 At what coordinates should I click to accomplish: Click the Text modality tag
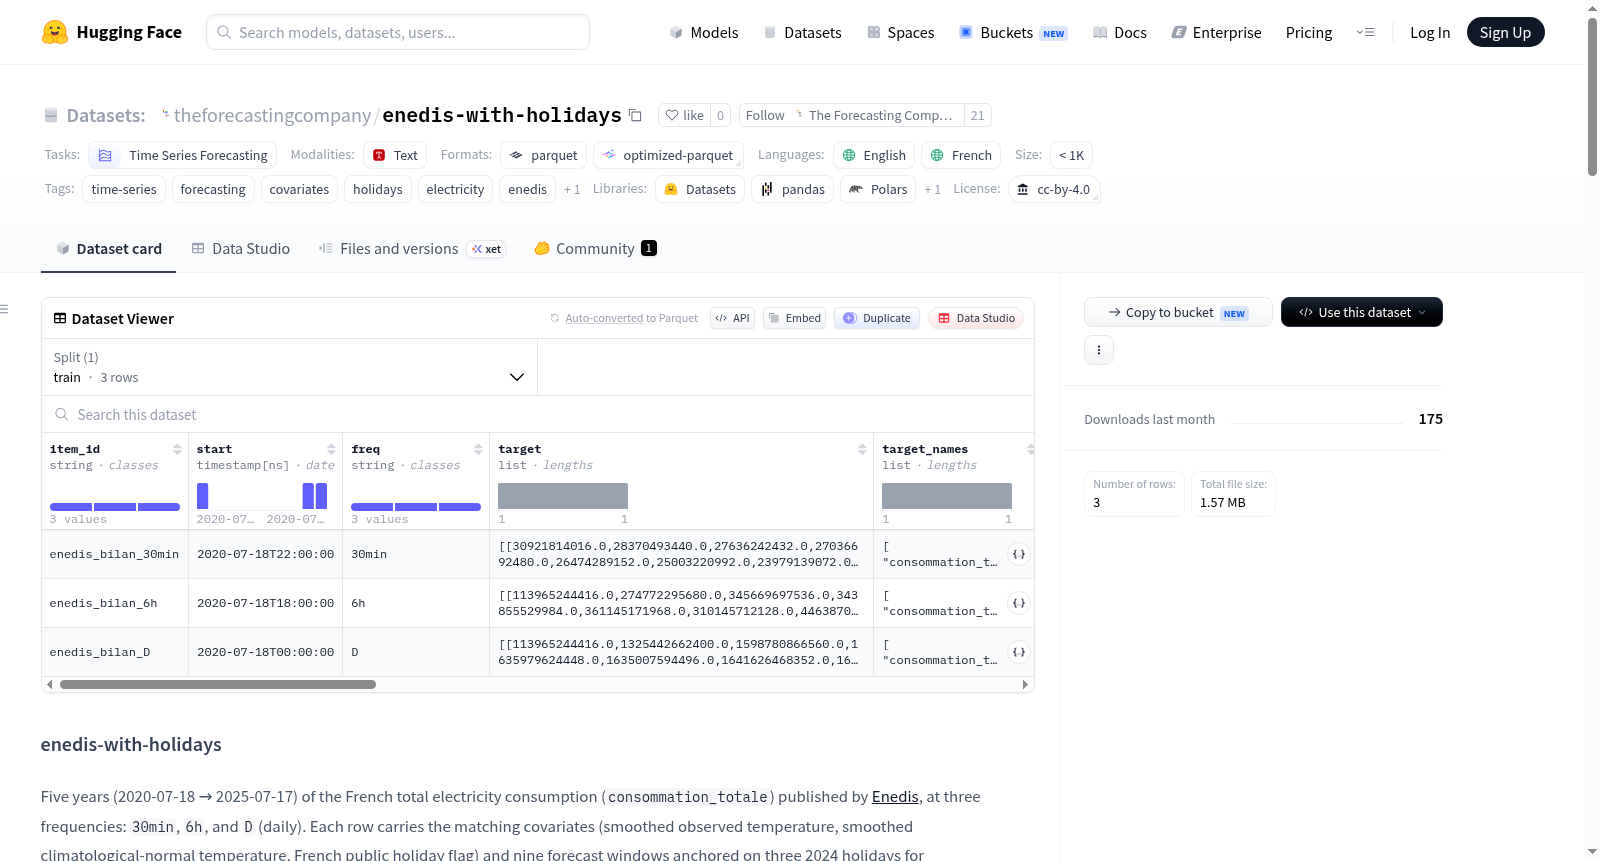395,155
